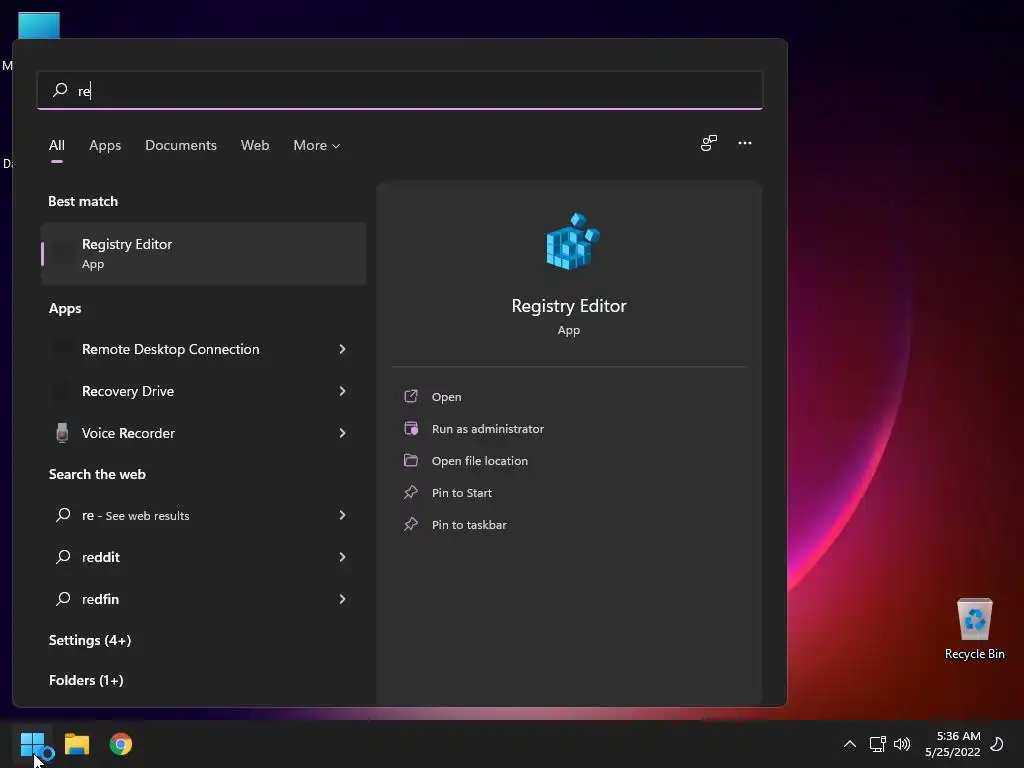Click the large Registry Editor cube icon
Screen dimensions: 1024x768
pyautogui.click(x=572, y=241)
